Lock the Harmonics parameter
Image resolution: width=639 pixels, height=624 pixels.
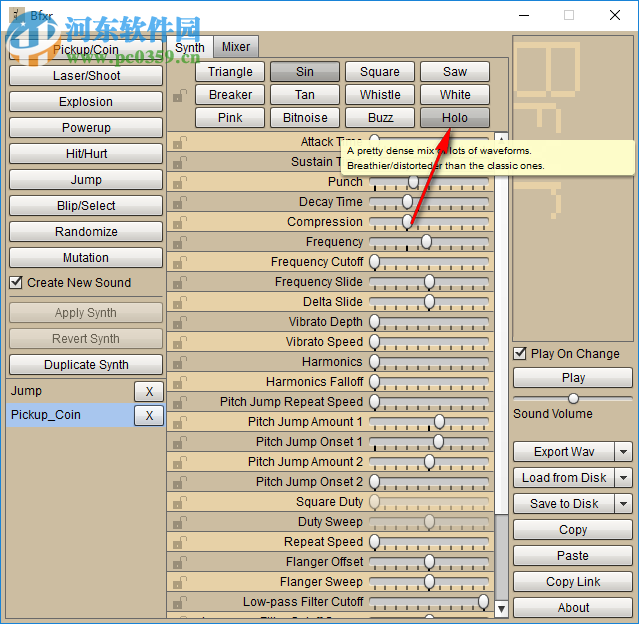[179, 362]
